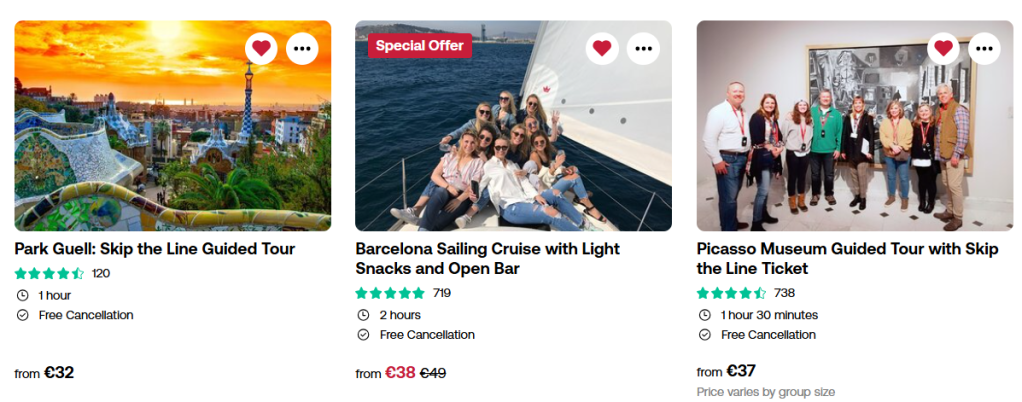
Task: Click the discounted €38 price
Action: pyautogui.click(x=400, y=373)
